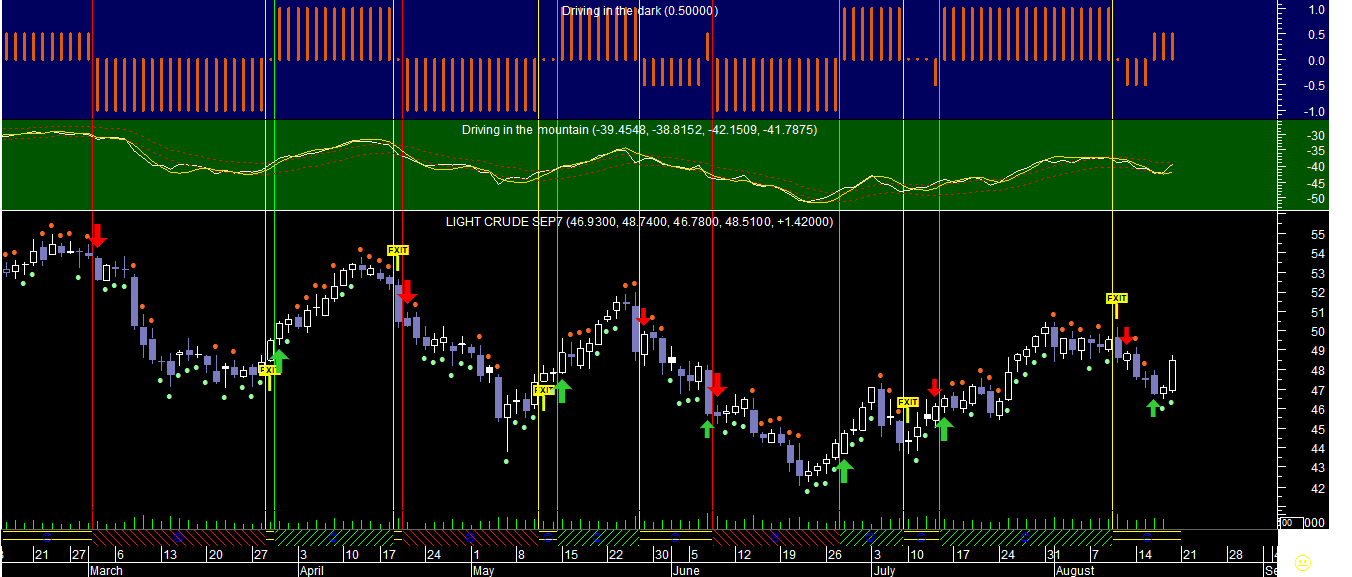Image resolution: width=1352 pixels, height=577 pixels.
Task: Click the 42 price level on the price axis
Action: click(x=1317, y=488)
